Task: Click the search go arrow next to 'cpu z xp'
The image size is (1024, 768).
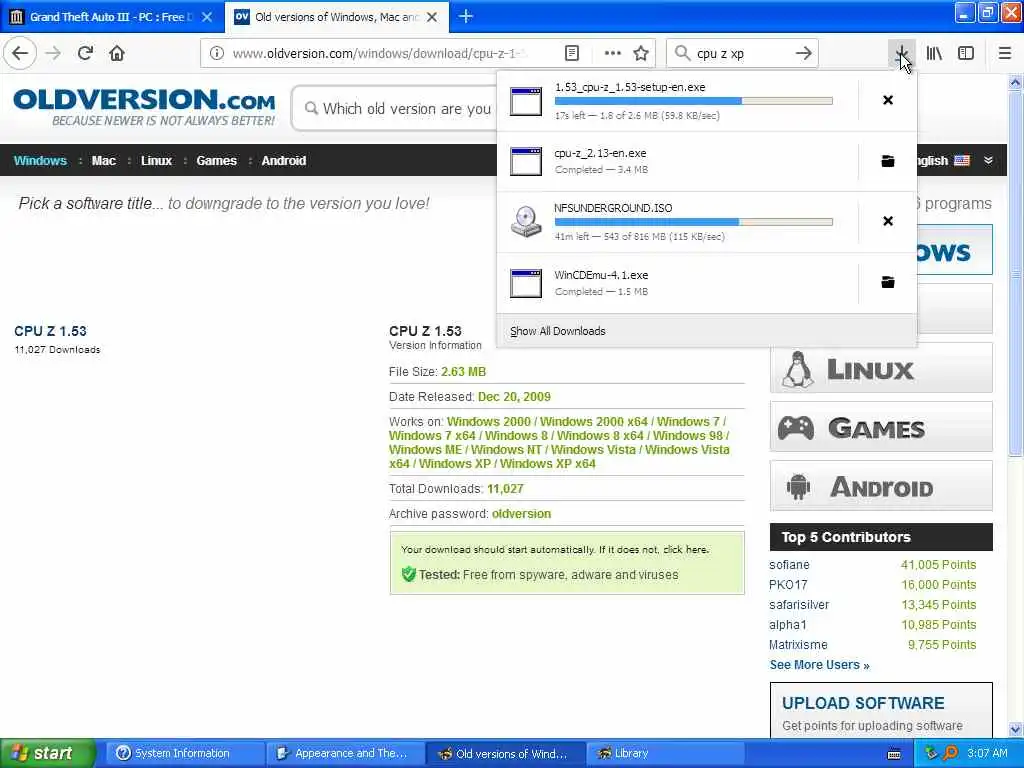Action: (804, 53)
